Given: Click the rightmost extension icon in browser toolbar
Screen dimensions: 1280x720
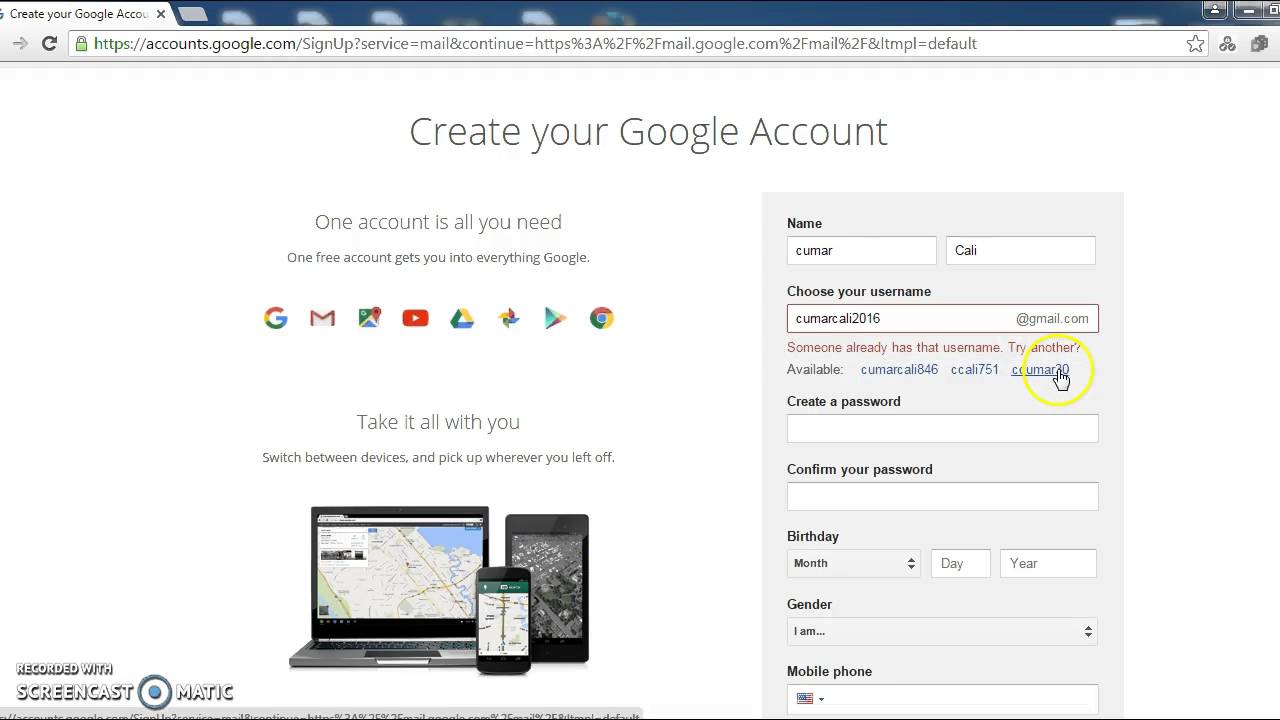Looking at the screenshot, I should [1260, 43].
